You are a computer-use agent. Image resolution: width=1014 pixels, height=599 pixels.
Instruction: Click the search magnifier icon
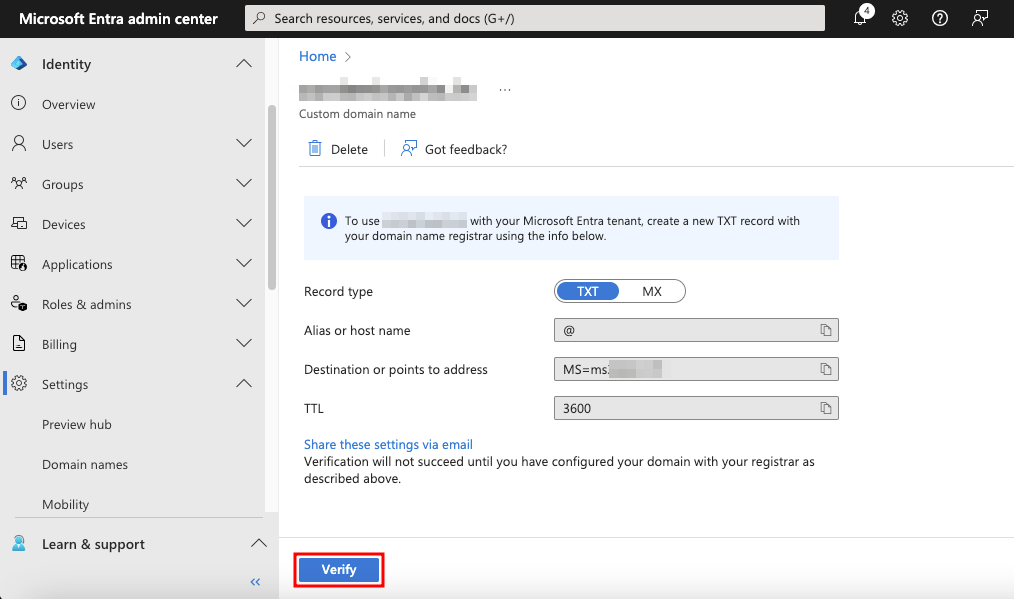click(259, 18)
